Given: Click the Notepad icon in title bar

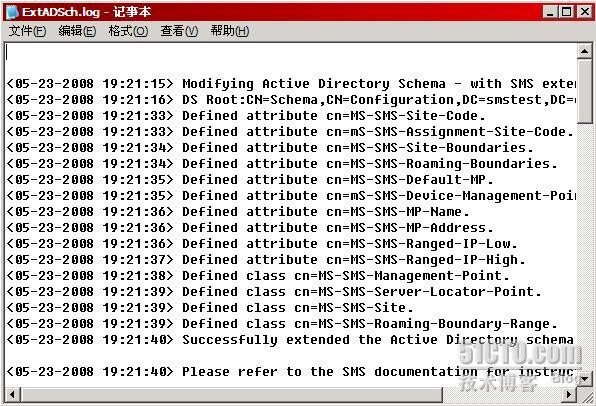Looking at the screenshot, I should click(x=12, y=12).
